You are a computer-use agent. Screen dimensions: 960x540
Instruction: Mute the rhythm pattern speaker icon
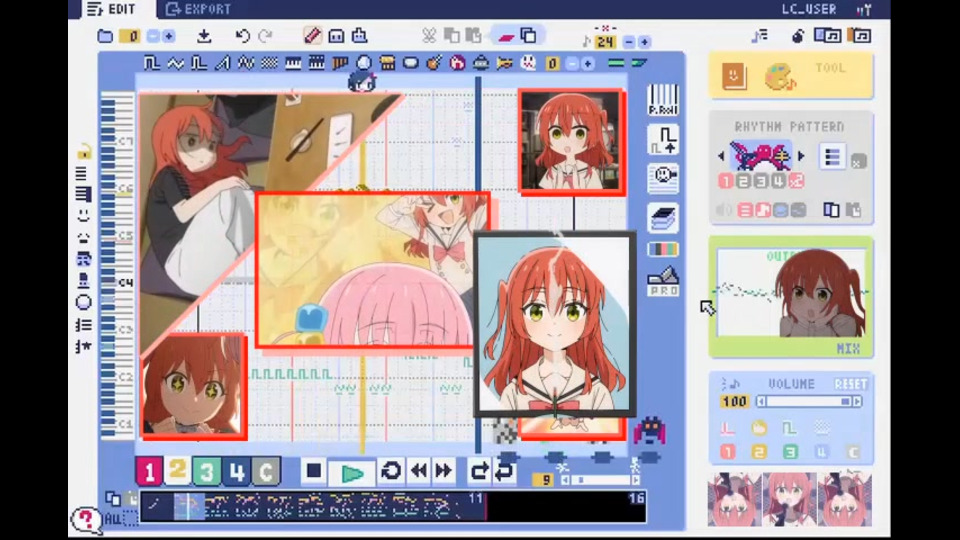(724, 210)
